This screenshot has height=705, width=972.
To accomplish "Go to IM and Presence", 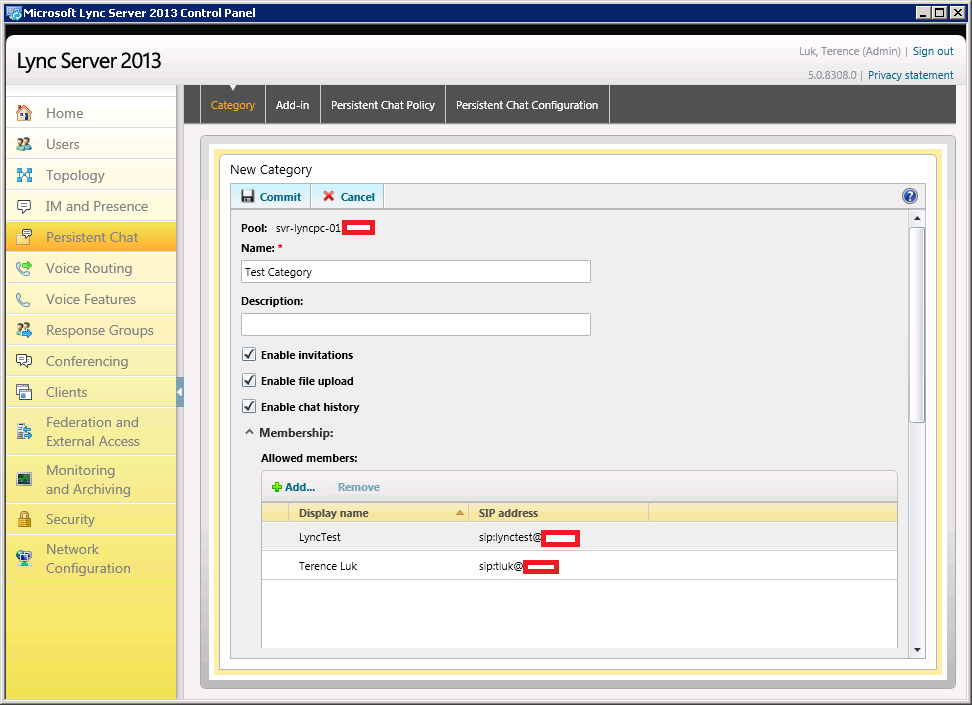I will click(91, 206).
